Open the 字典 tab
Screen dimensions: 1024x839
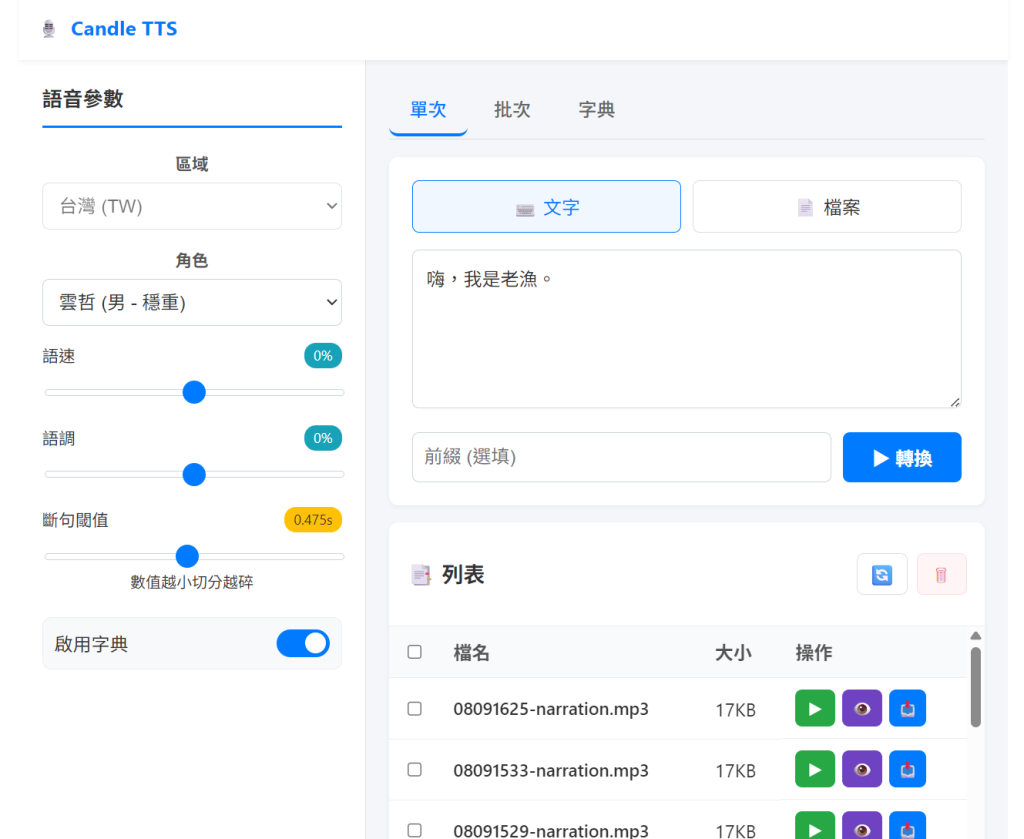click(596, 110)
